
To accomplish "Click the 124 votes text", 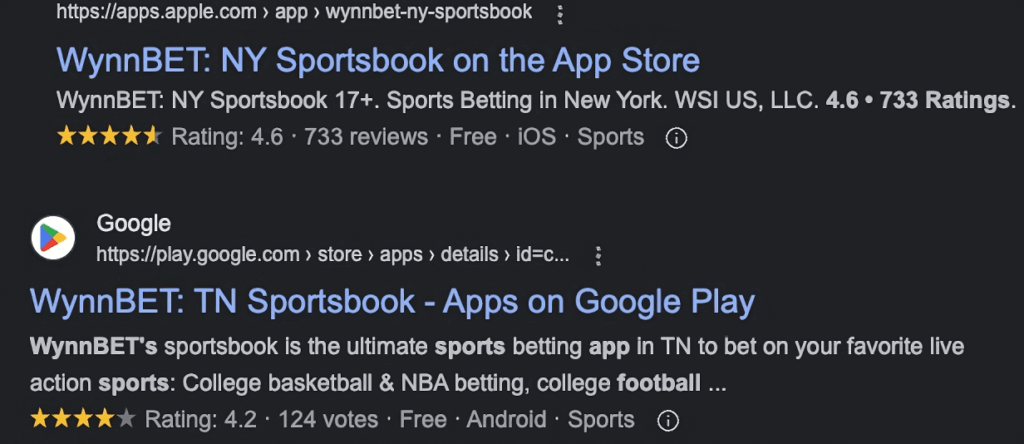I will [x=328, y=420].
